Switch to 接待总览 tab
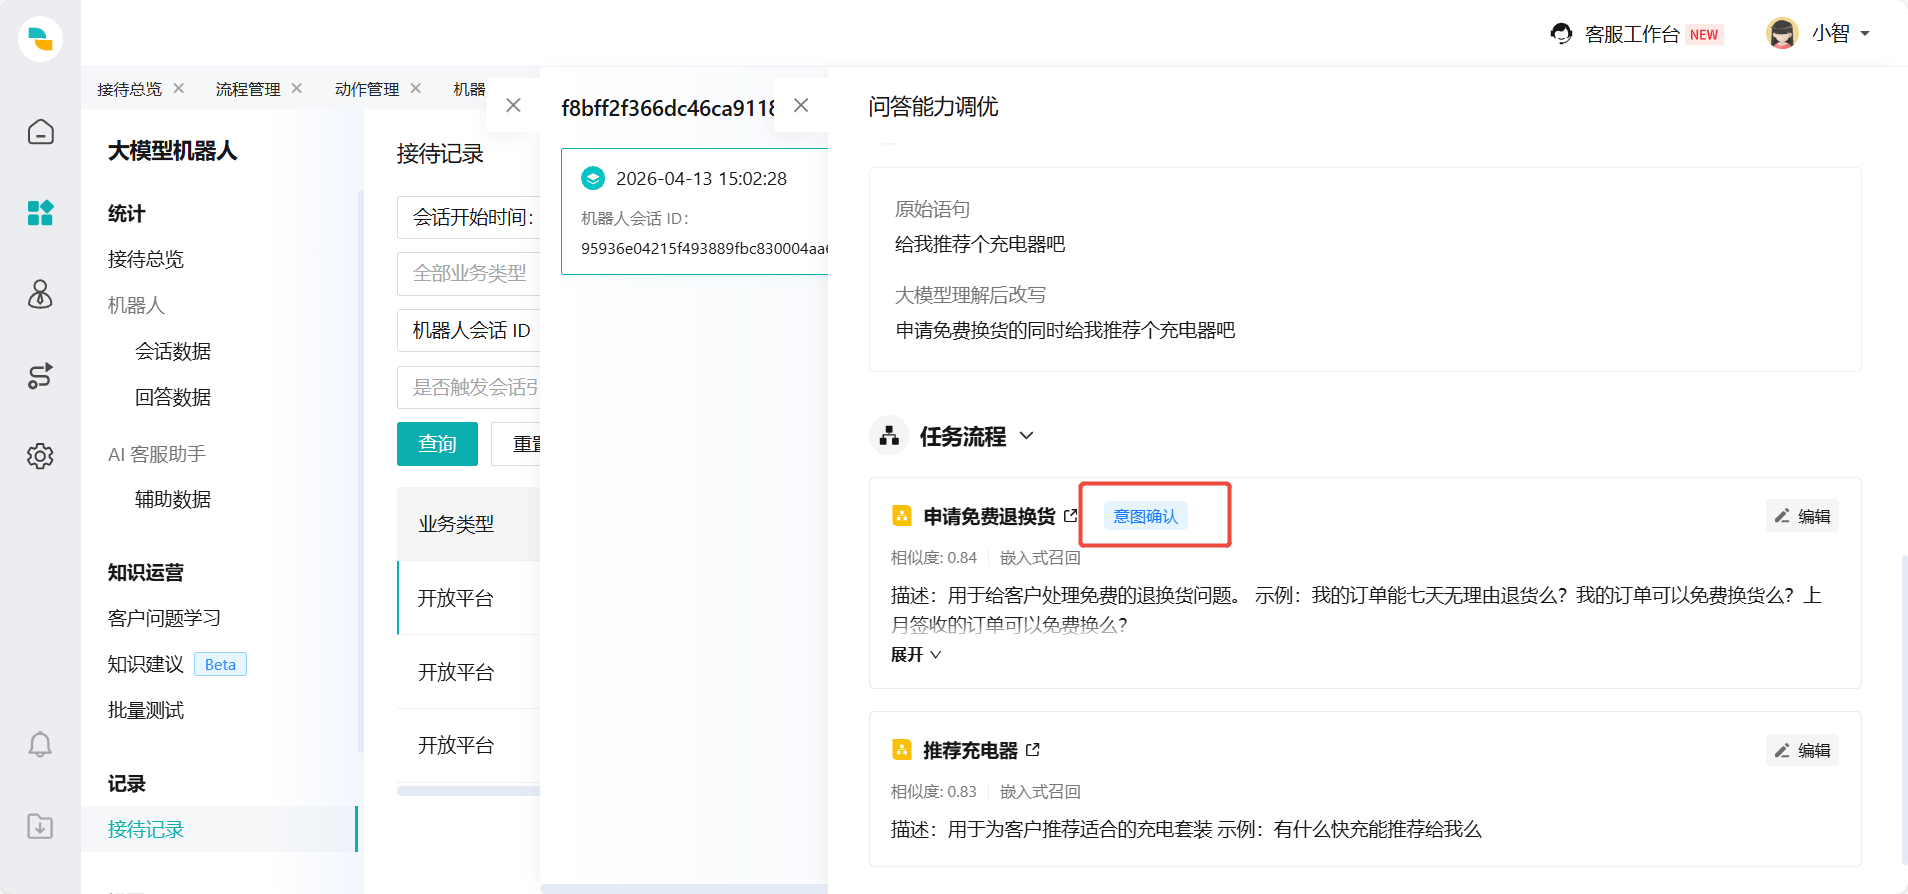Viewport: 1908px width, 894px height. (129, 89)
